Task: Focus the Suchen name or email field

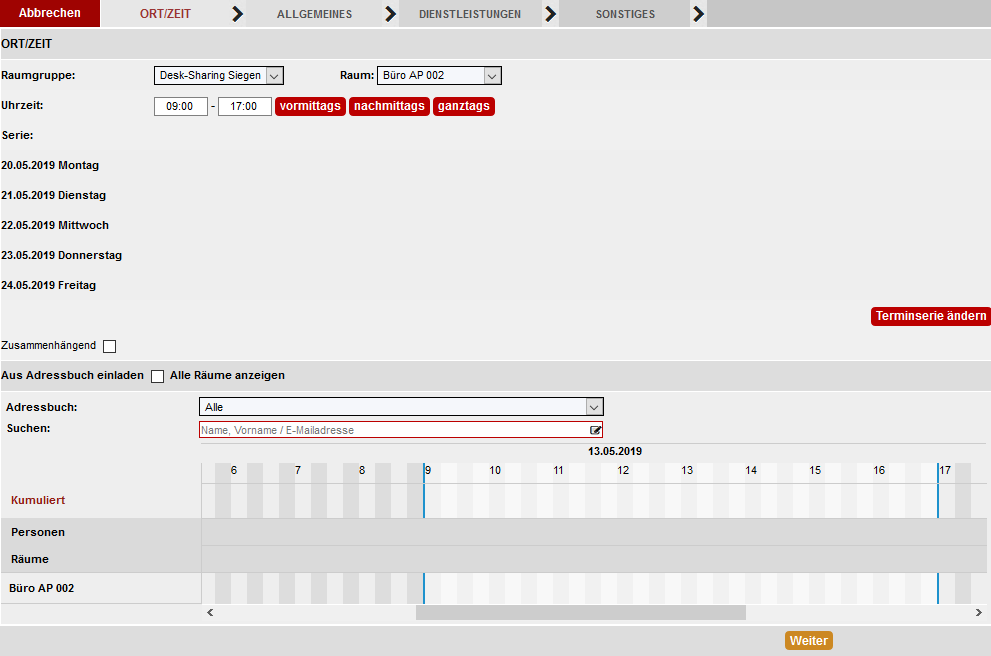Action: point(401,430)
